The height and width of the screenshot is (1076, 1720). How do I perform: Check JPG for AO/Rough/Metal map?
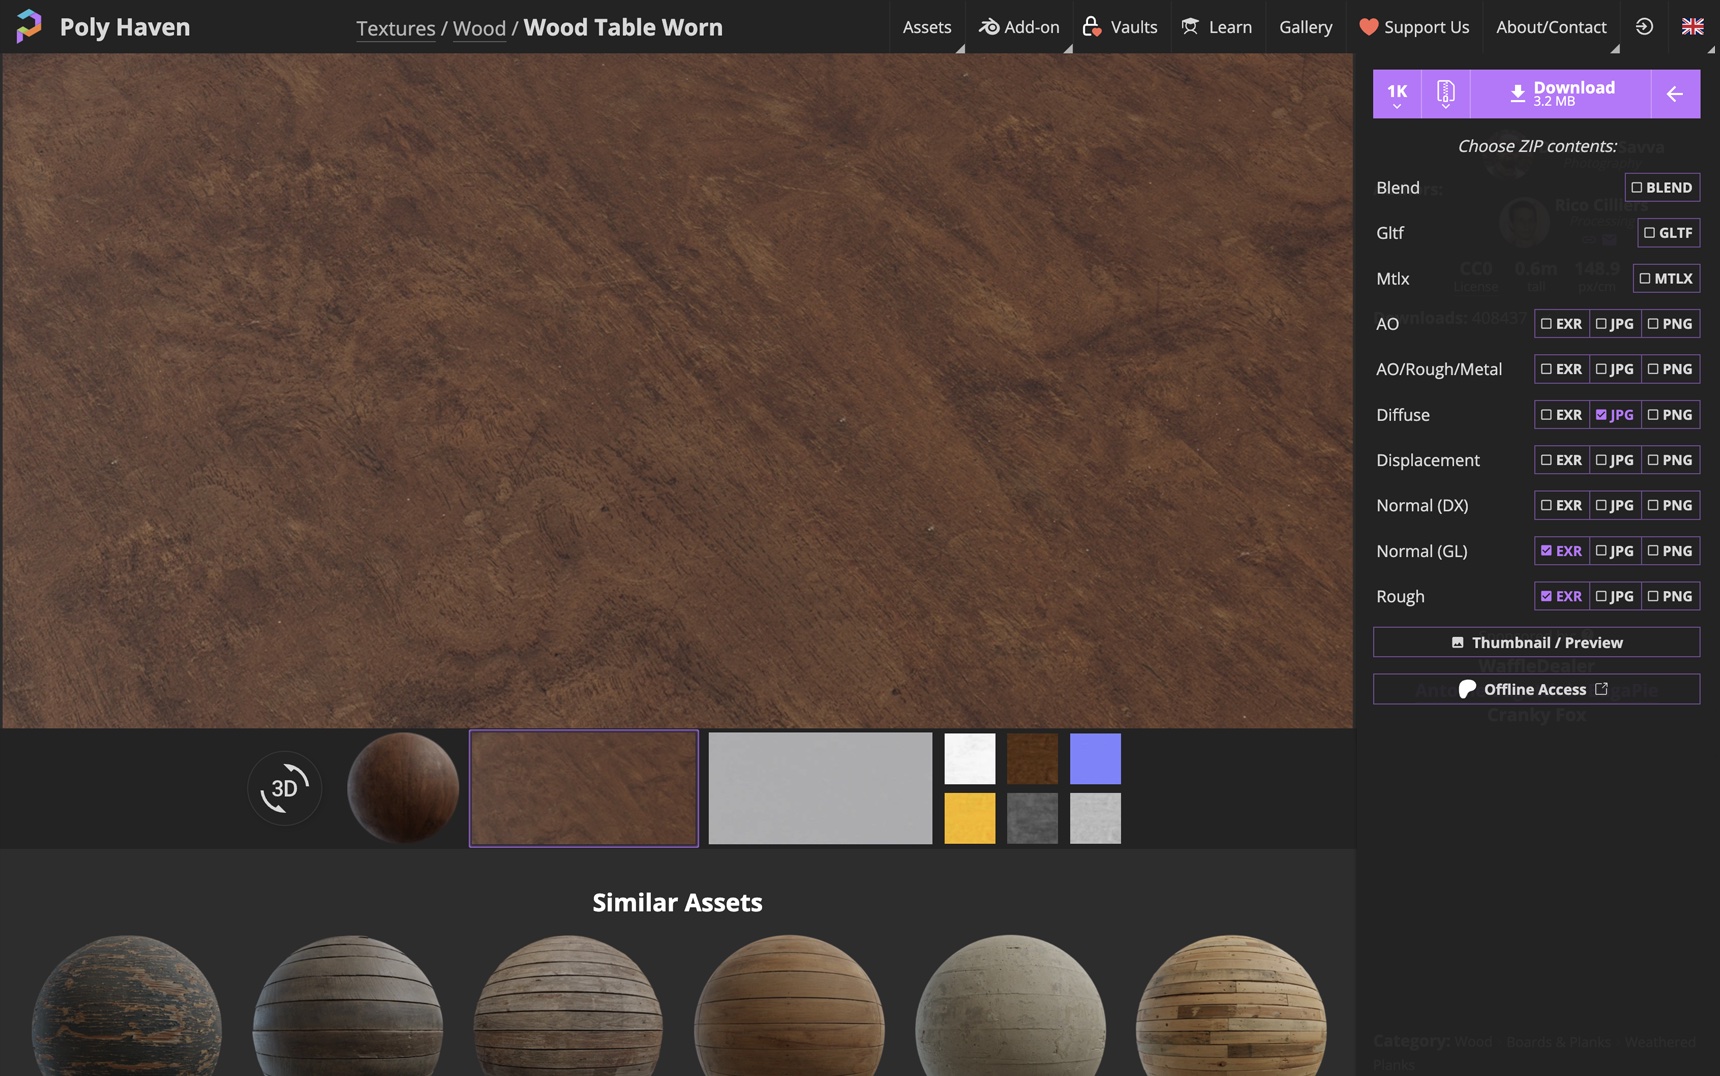tap(1614, 369)
